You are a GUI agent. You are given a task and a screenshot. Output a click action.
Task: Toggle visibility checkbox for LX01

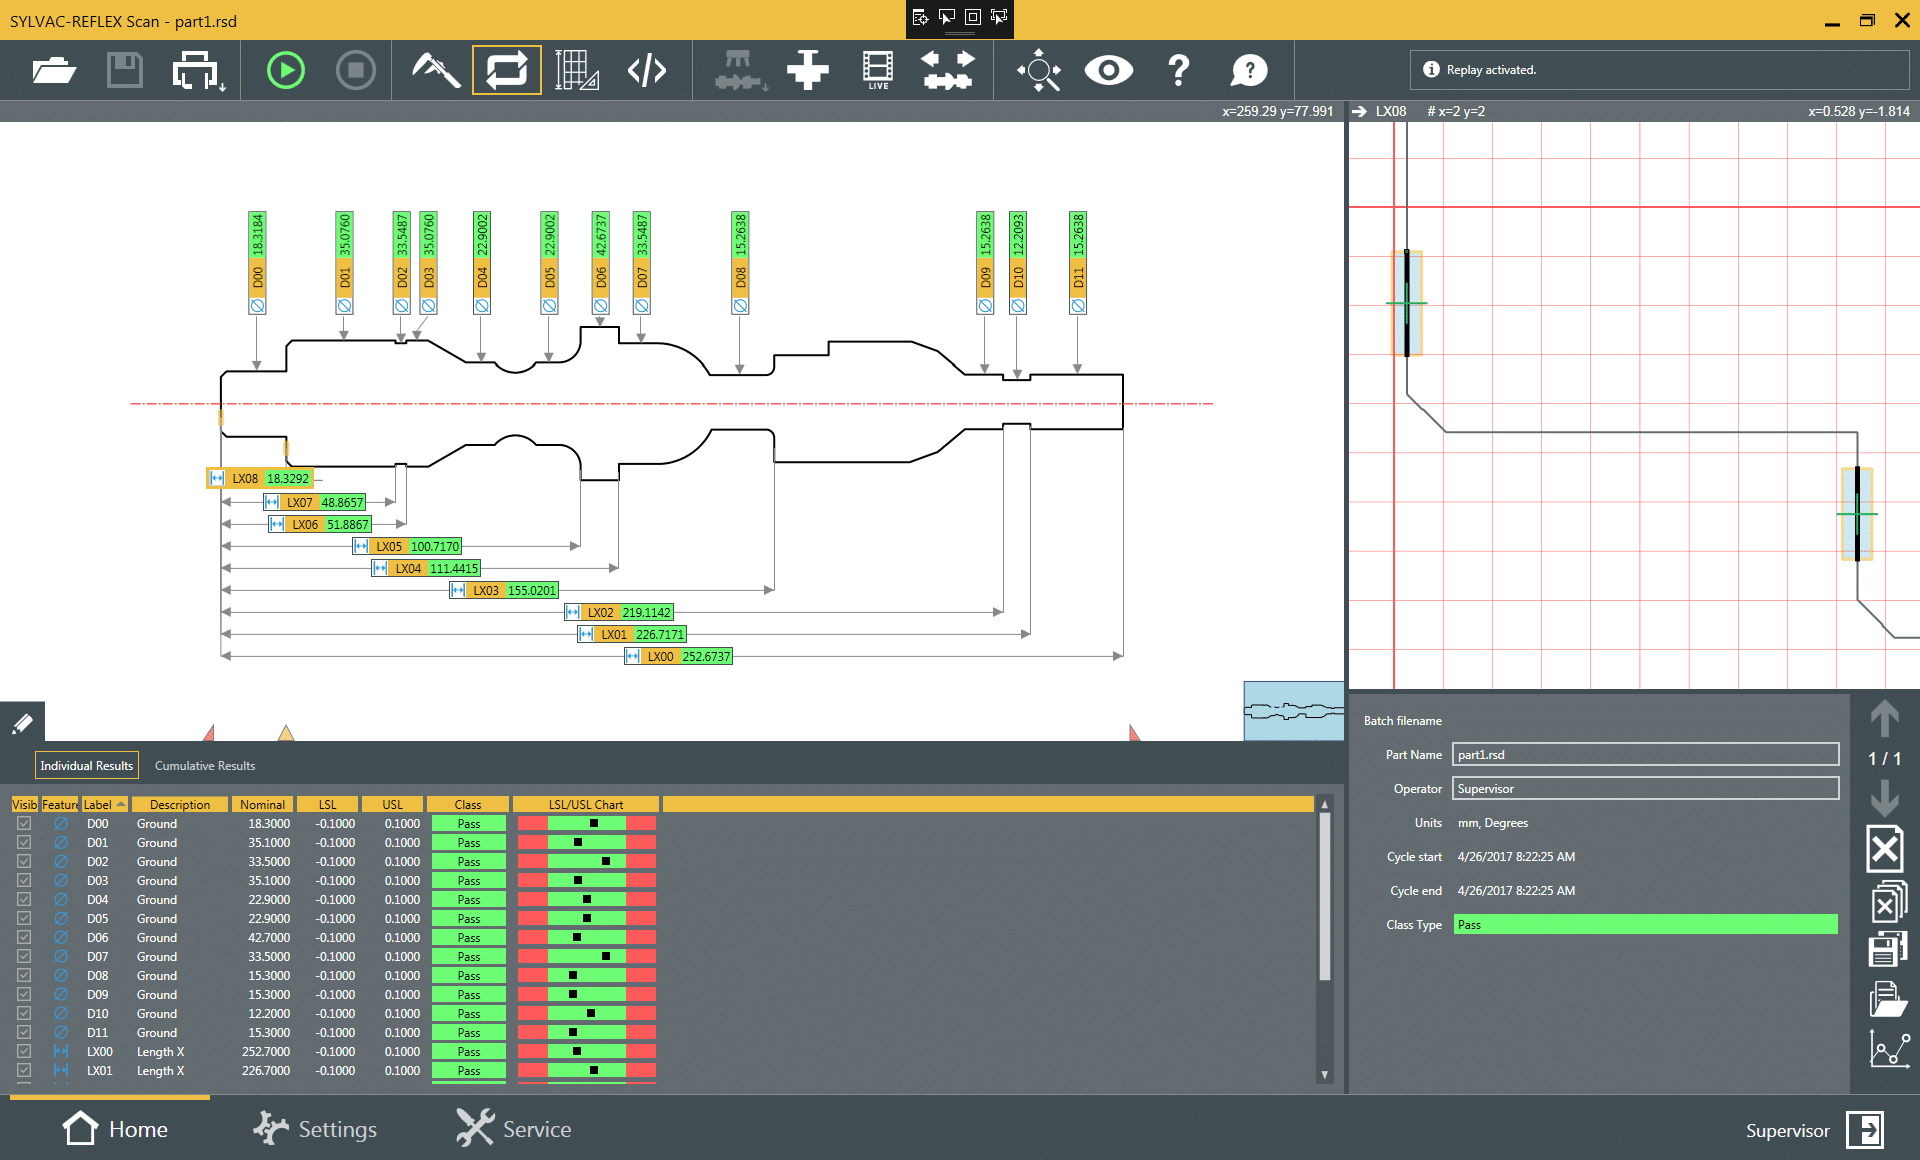[24, 1071]
